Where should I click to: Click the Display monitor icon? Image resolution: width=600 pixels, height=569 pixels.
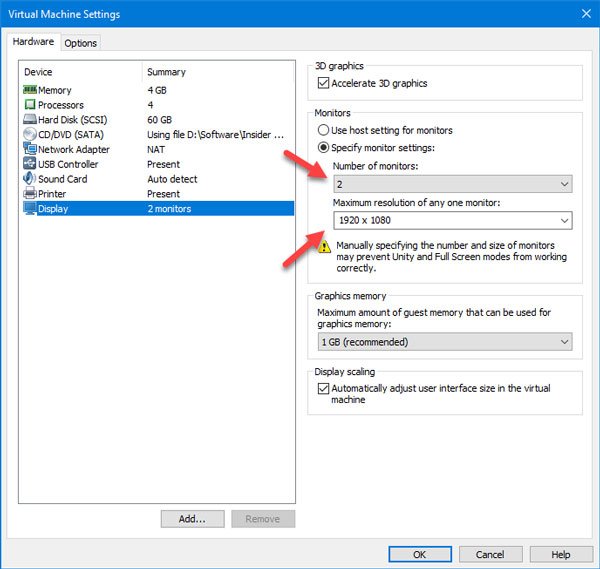point(29,208)
